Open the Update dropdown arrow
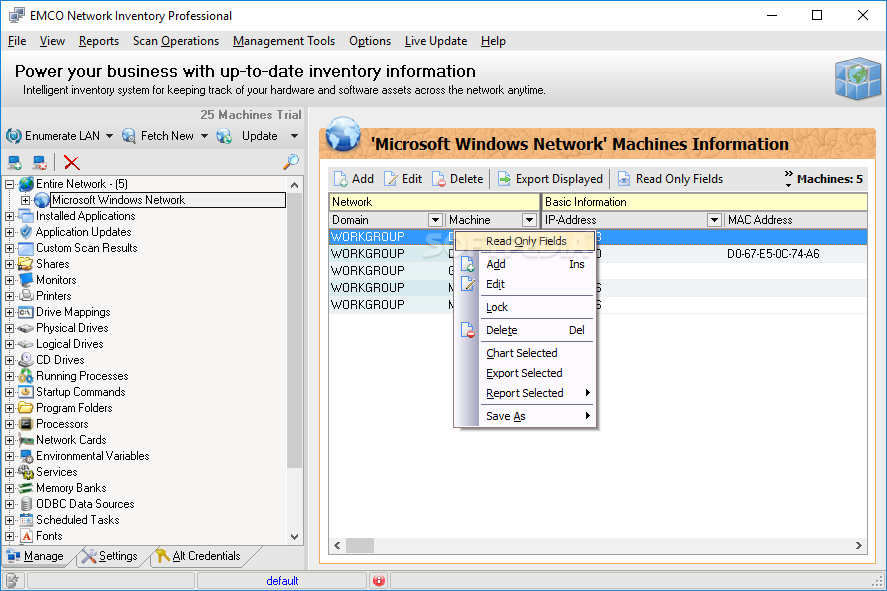887x591 pixels. 294,136
